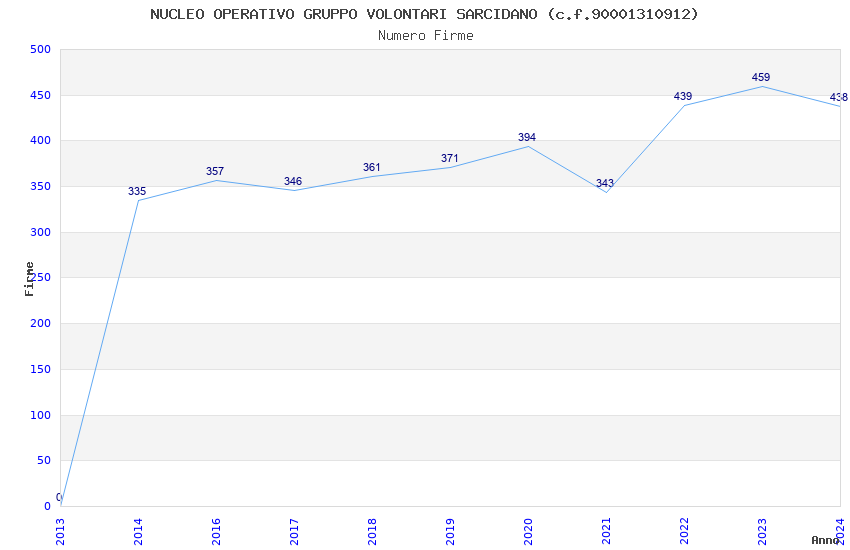Click the Anno x-axis title
The height and width of the screenshot is (550, 850).
point(825,540)
